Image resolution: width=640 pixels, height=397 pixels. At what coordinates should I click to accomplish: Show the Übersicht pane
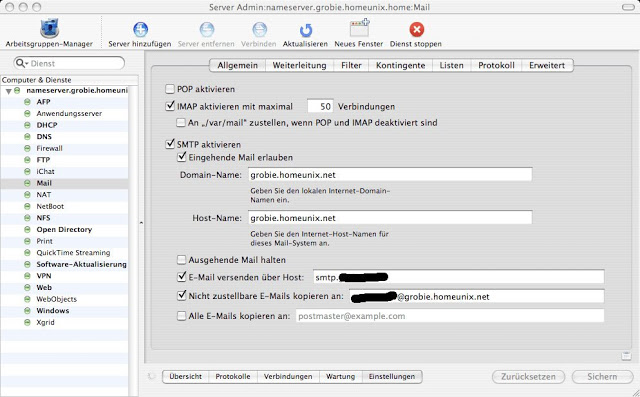(x=186, y=377)
